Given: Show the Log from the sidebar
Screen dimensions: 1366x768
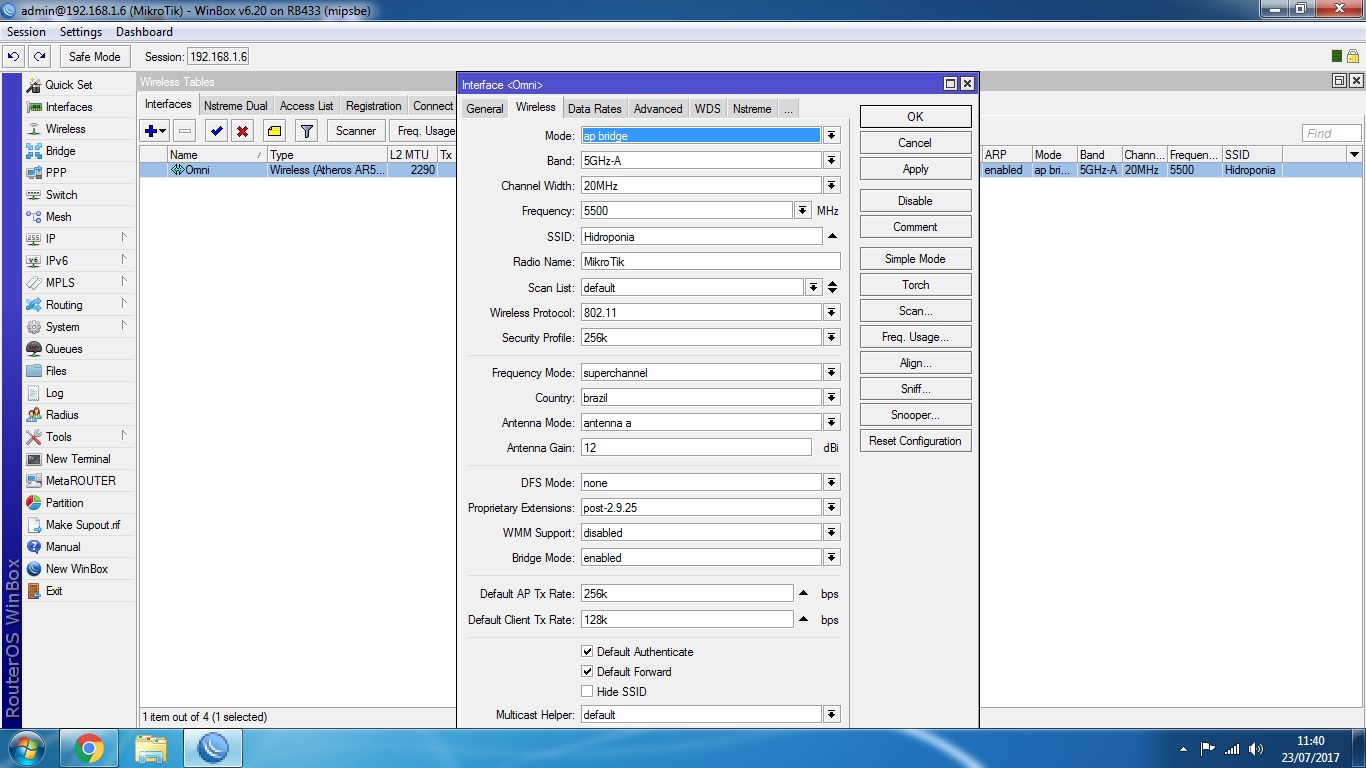Looking at the screenshot, I should coord(54,393).
